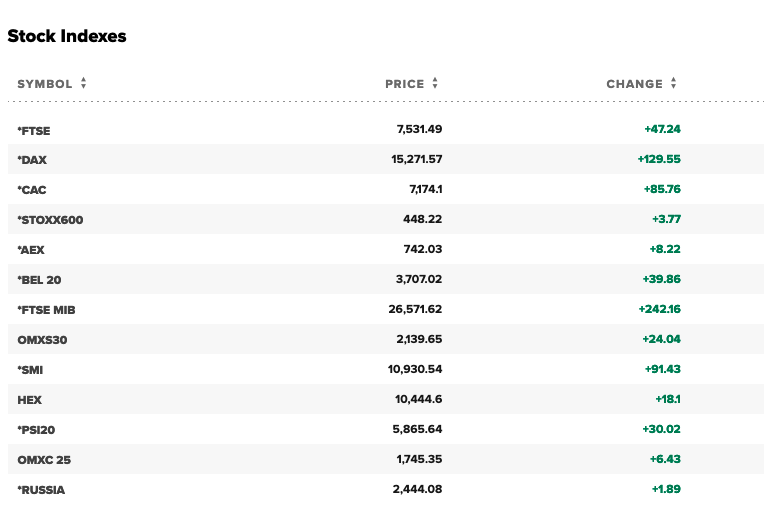Viewport: 764px width, 529px height.
Task: Sort table by the SYMBOL header
Action: 45,84
